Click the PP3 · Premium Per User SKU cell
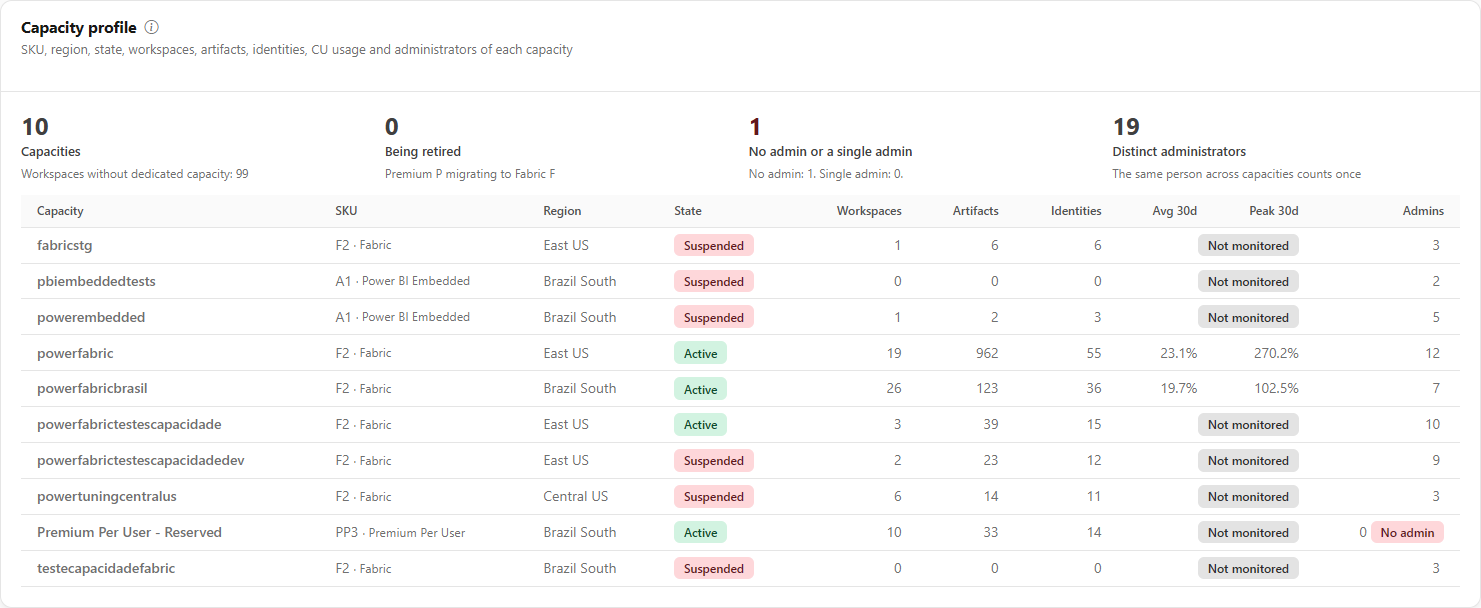1481x608 pixels. click(400, 532)
